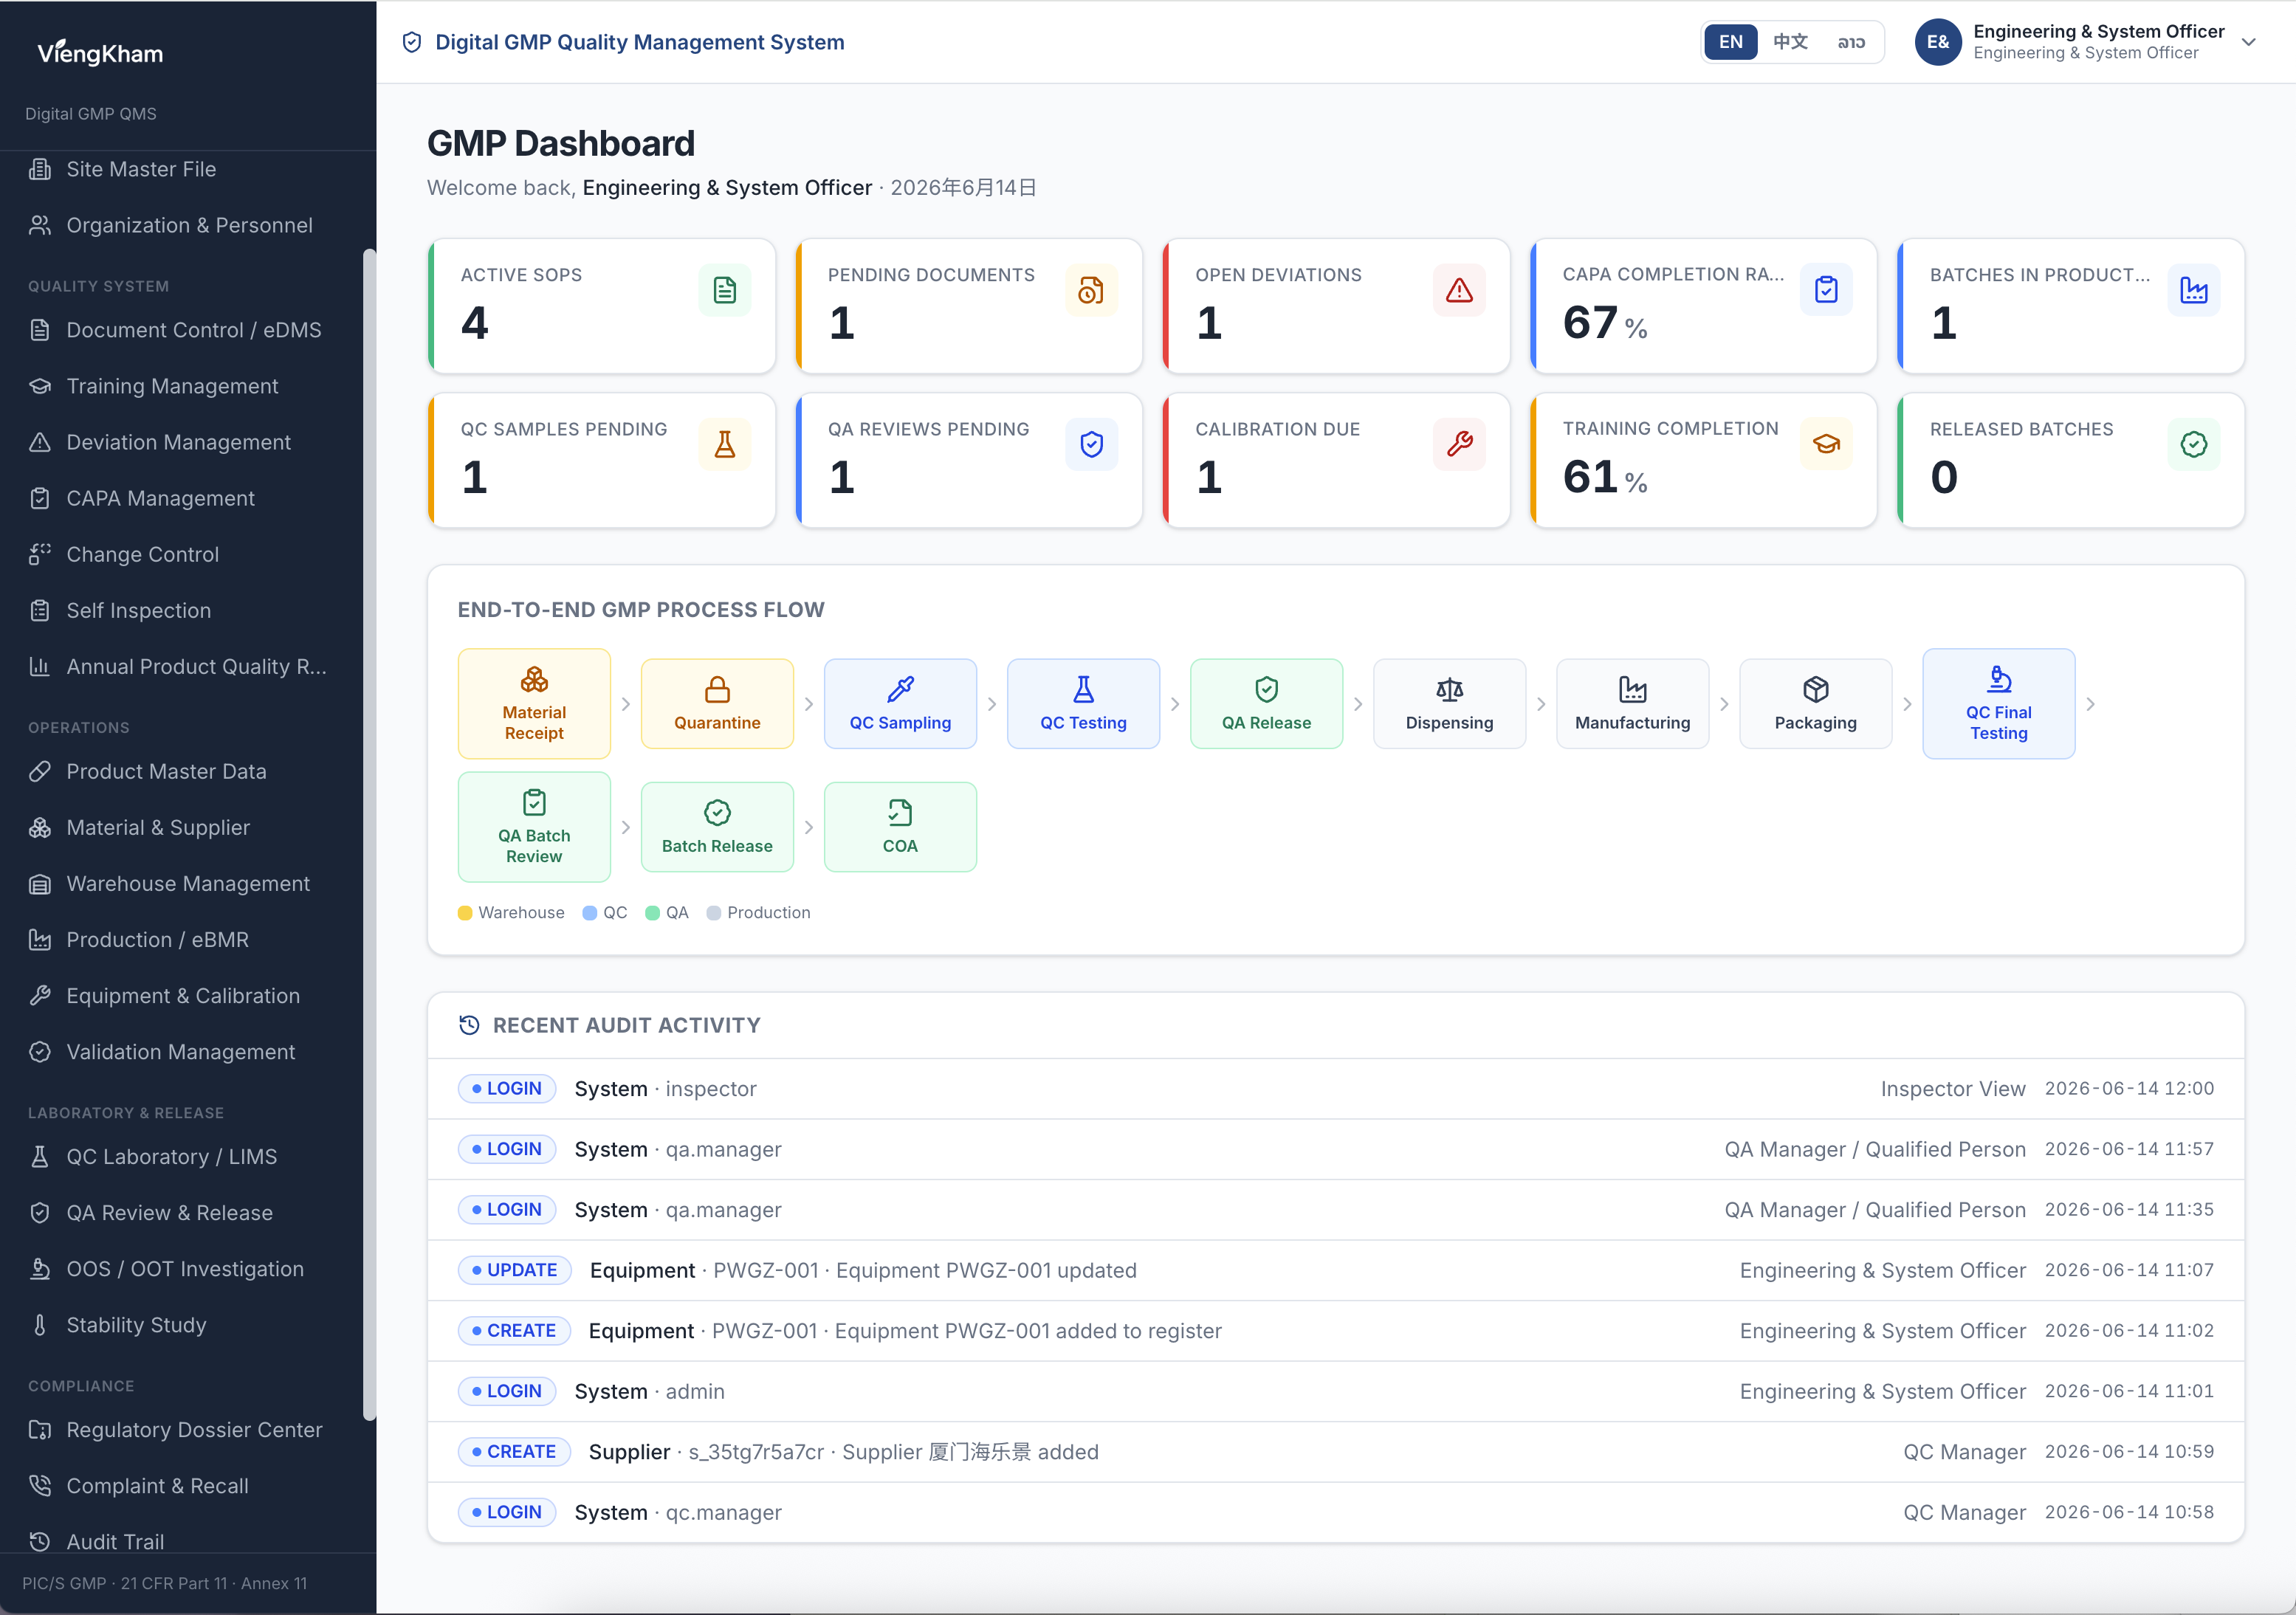Click the Dispensing process step
2296x1615 pixels.
tap(1449, 704)
